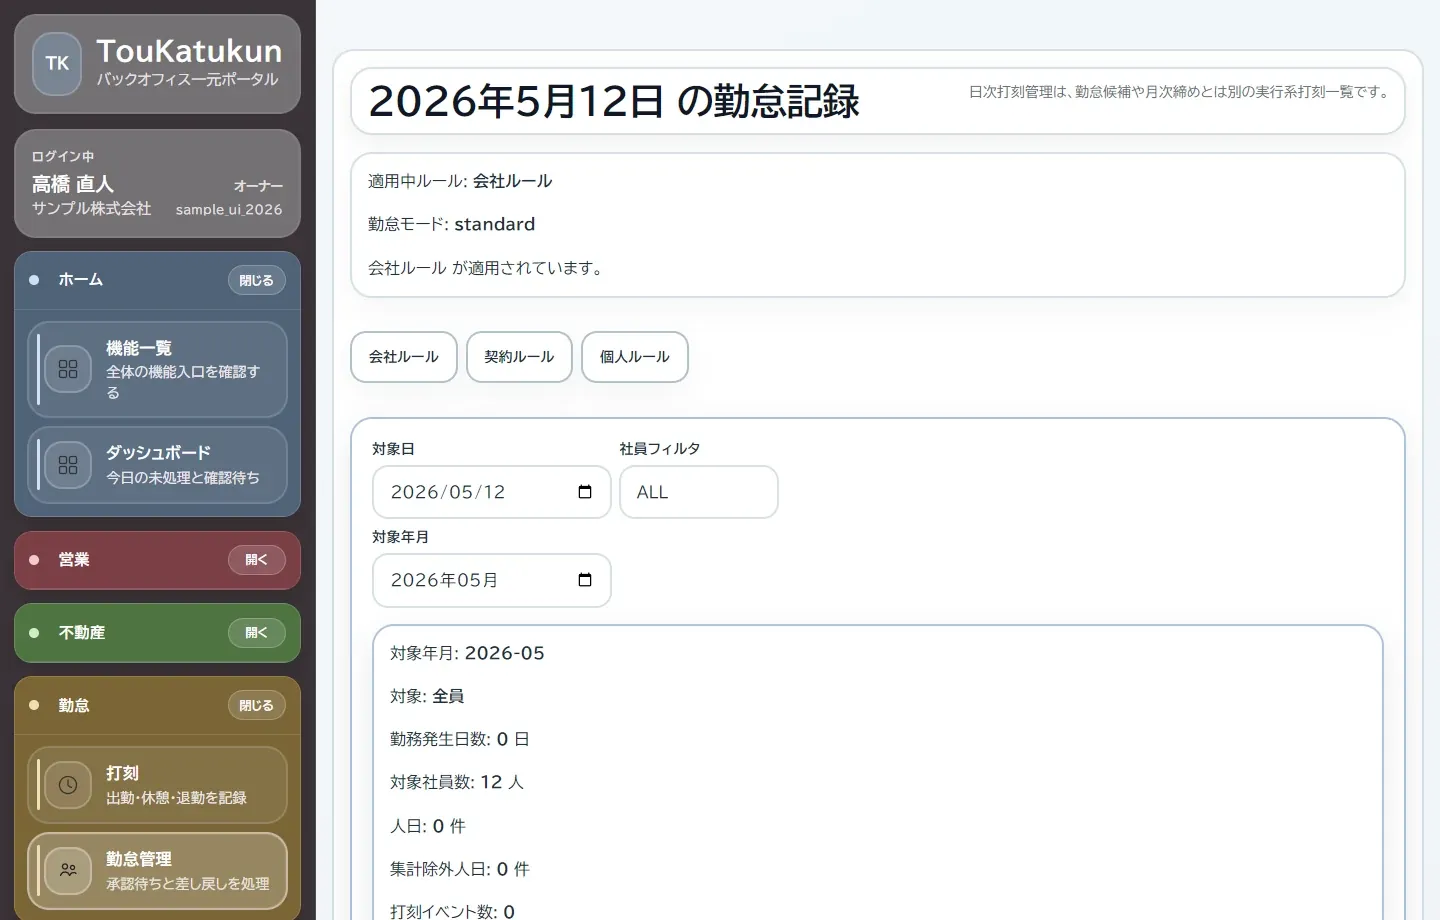Click the 勤怠管理 people icon
Viewport: 1440px width, 920px height.
(68, 870)
